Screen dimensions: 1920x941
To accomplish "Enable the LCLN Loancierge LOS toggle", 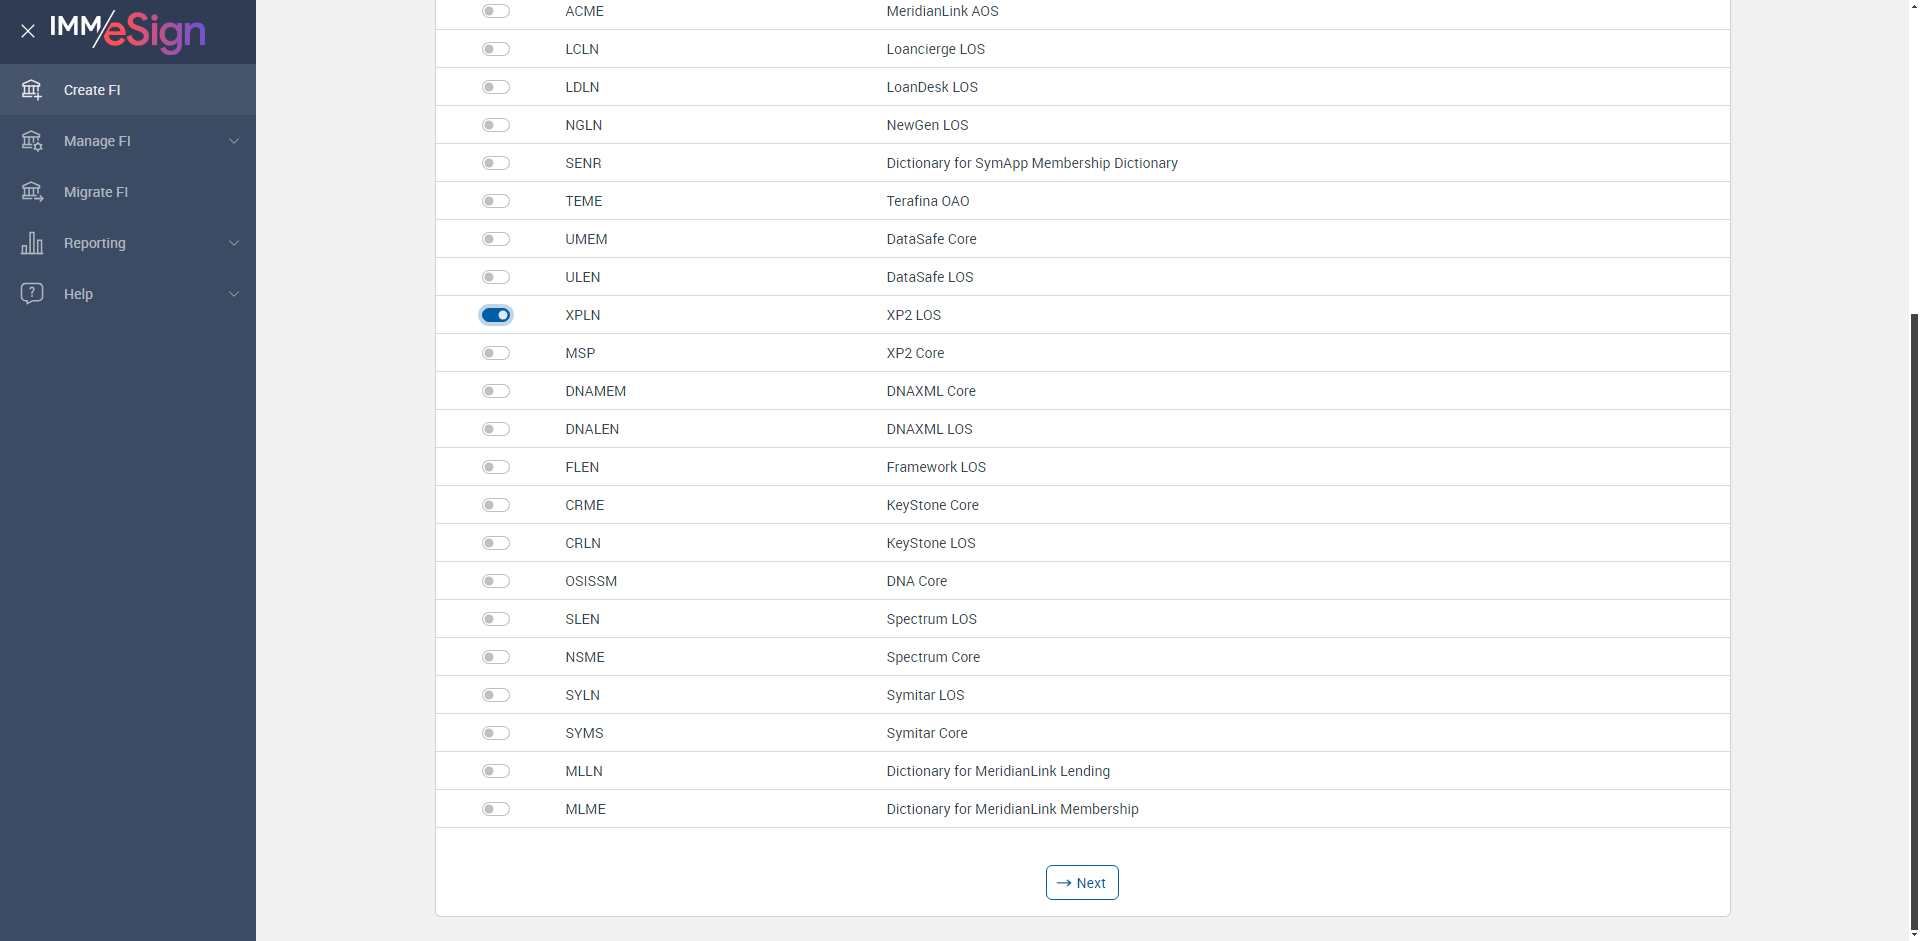I will (x=496, y=49).
